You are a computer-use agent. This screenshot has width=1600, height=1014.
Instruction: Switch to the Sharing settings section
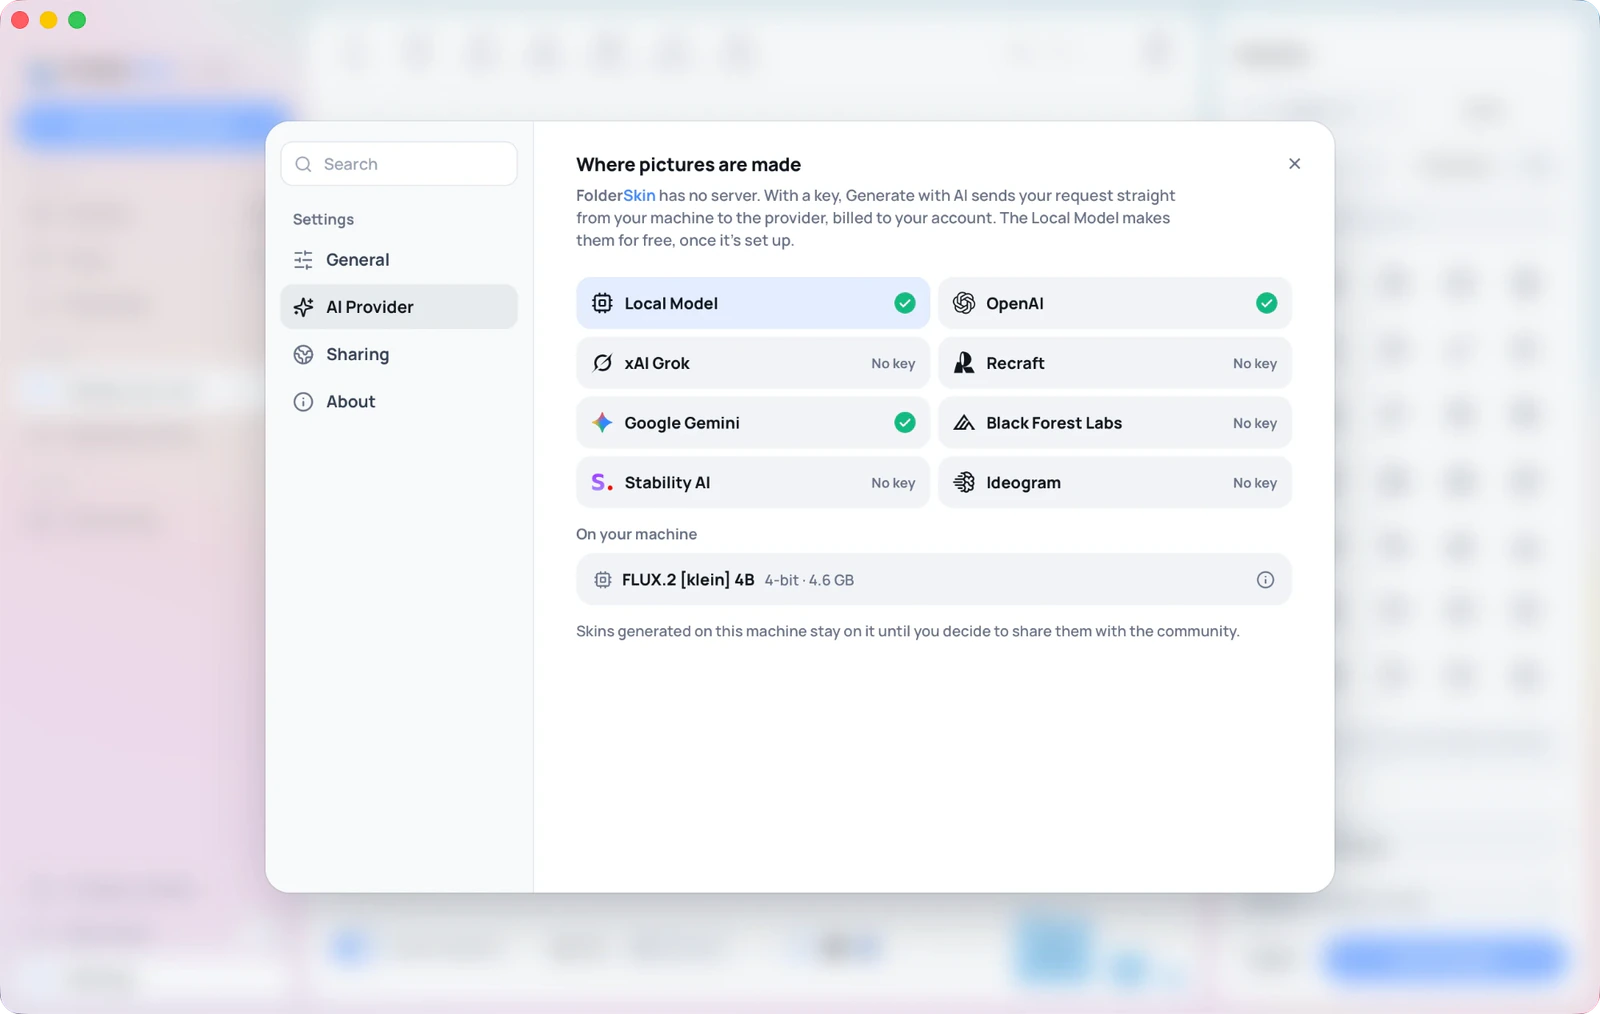(x=399, y=354)
